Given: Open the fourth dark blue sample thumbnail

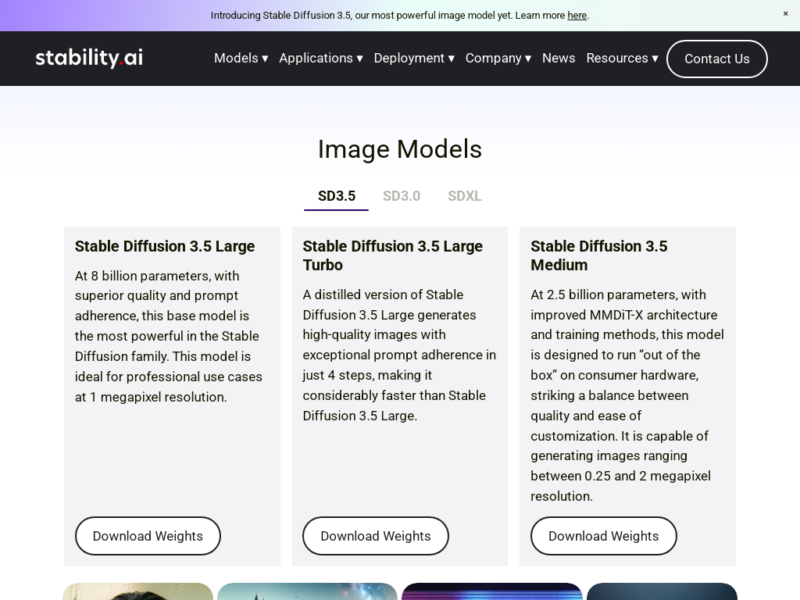Looking at the screenshot, I should [x=662, y=591].
